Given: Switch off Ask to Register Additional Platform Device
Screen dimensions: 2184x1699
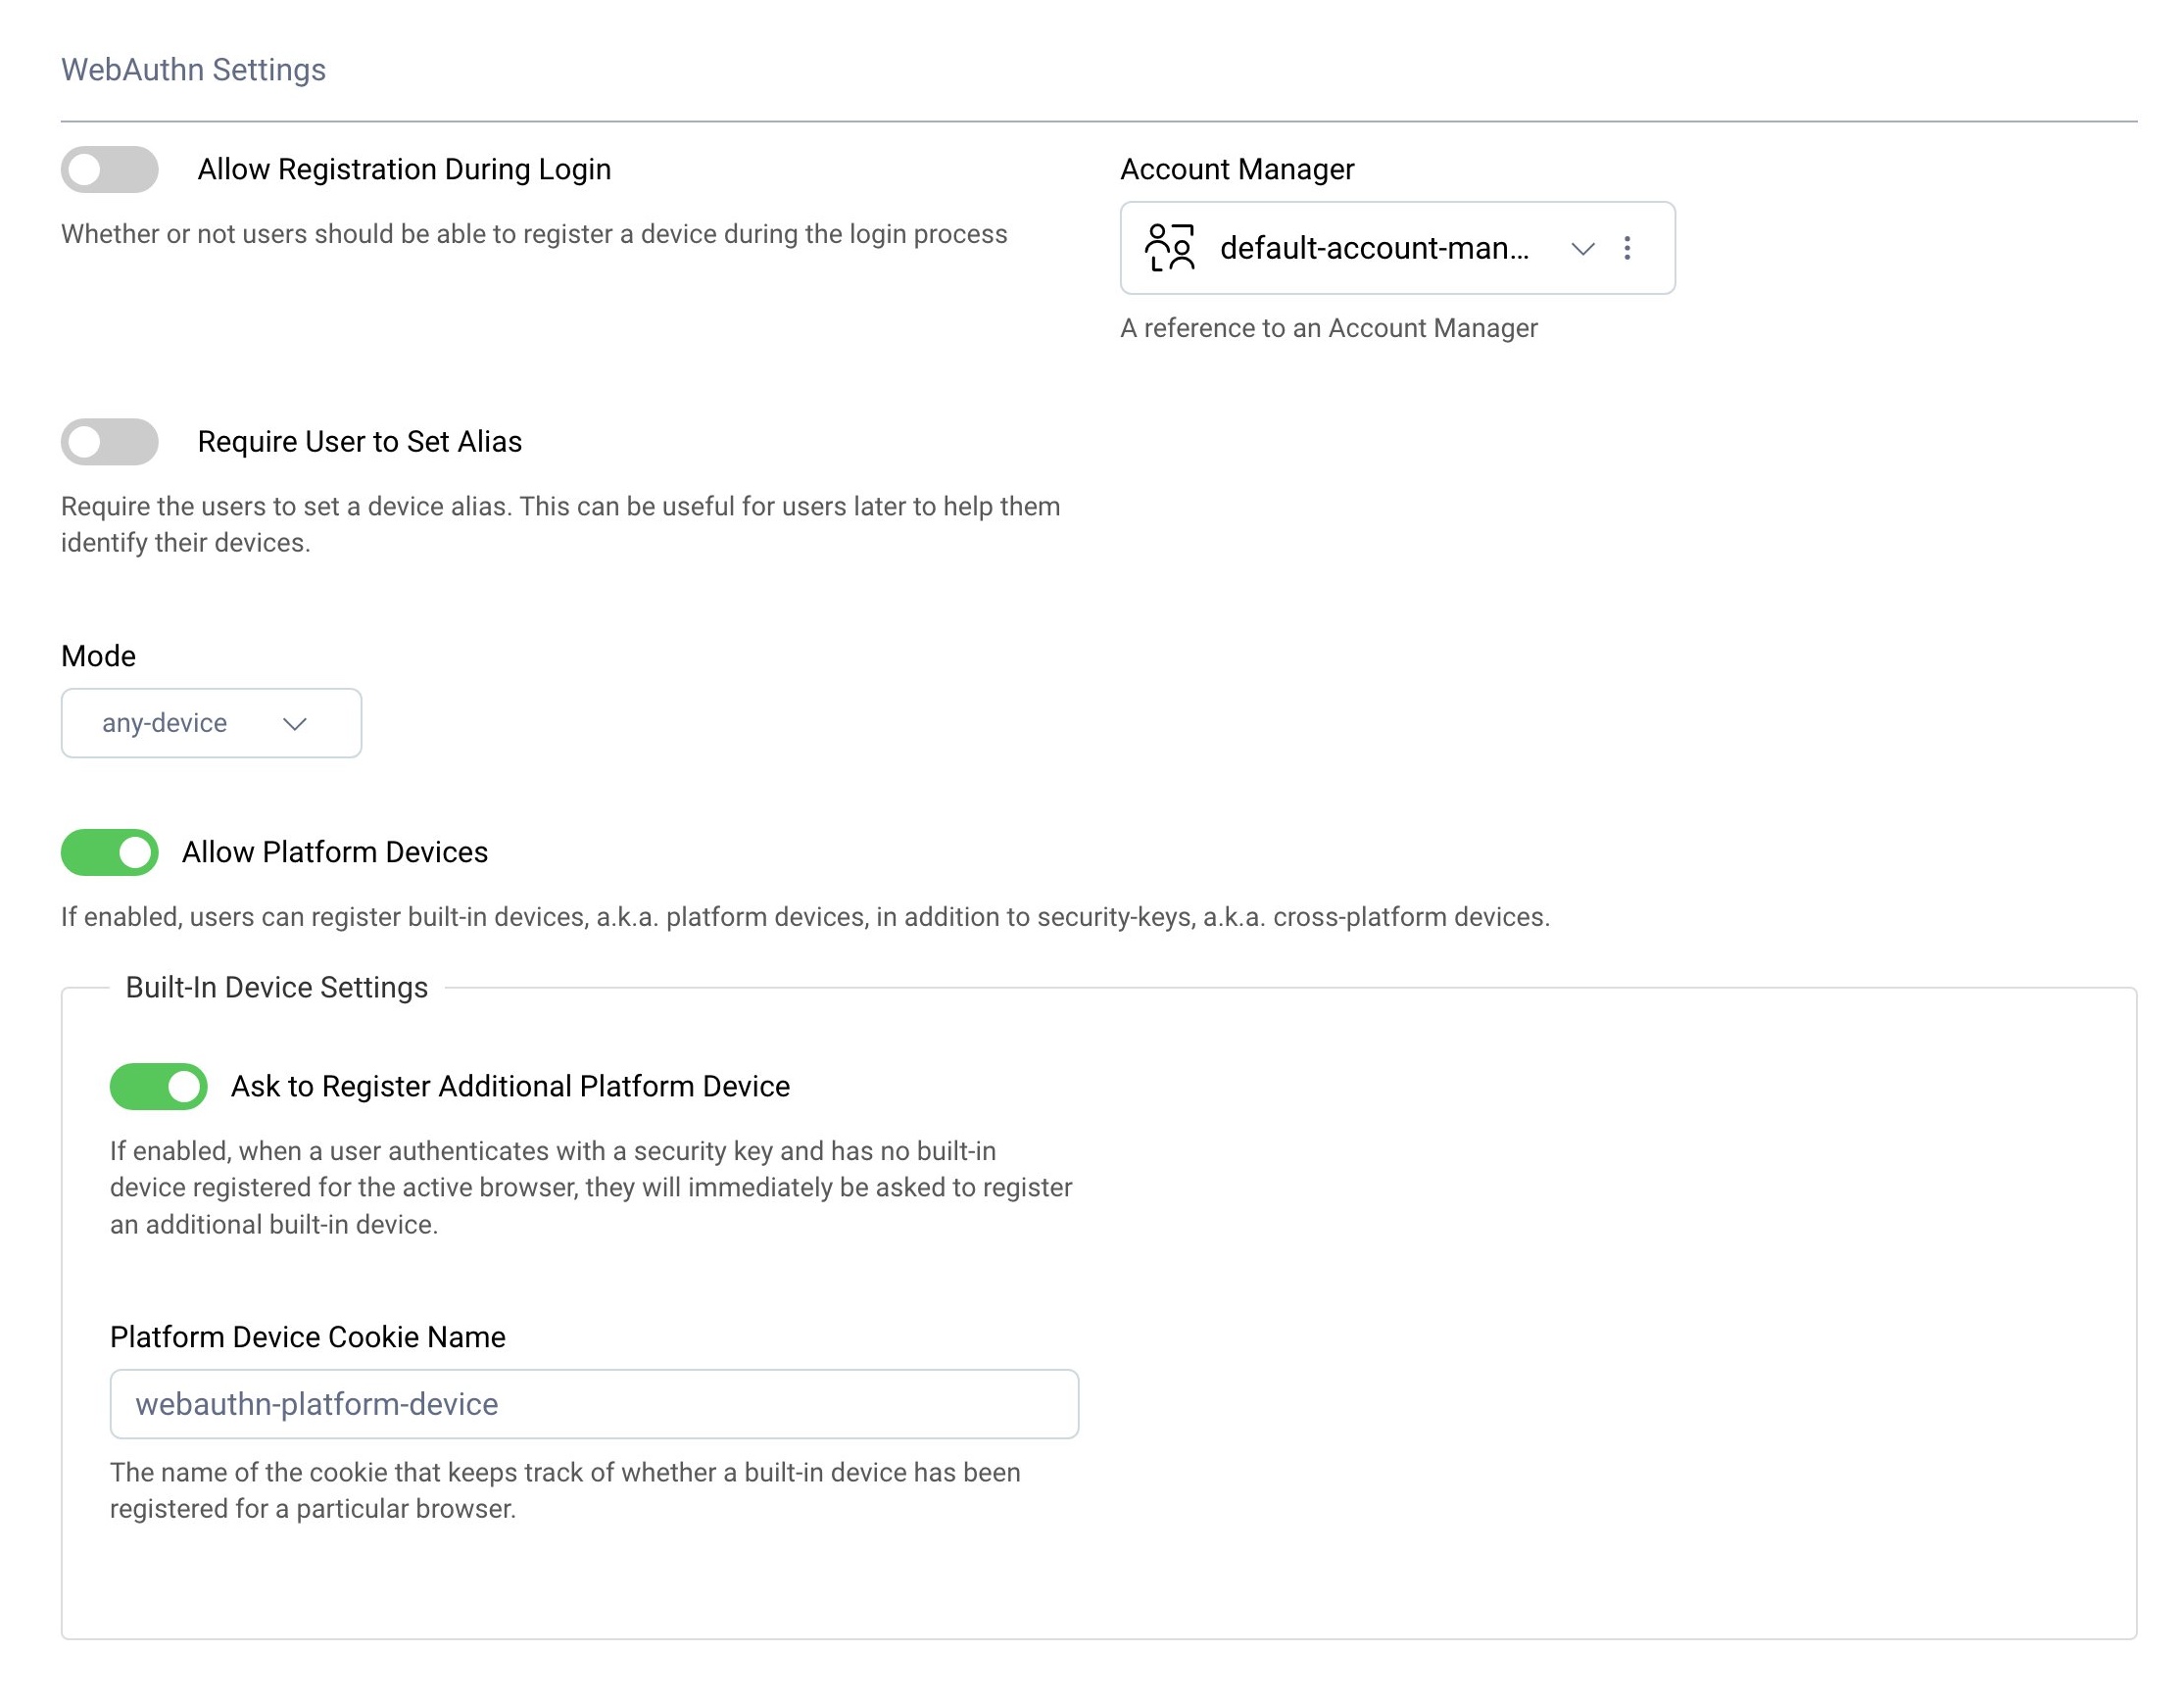Looking at the screenshot, I should 159,1086.
